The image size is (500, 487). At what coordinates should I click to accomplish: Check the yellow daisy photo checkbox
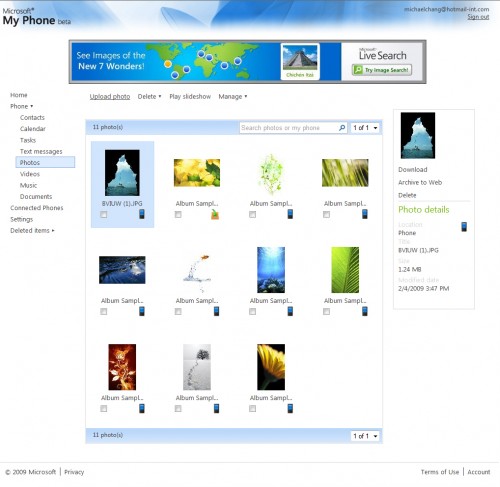[x=252, y=408]
